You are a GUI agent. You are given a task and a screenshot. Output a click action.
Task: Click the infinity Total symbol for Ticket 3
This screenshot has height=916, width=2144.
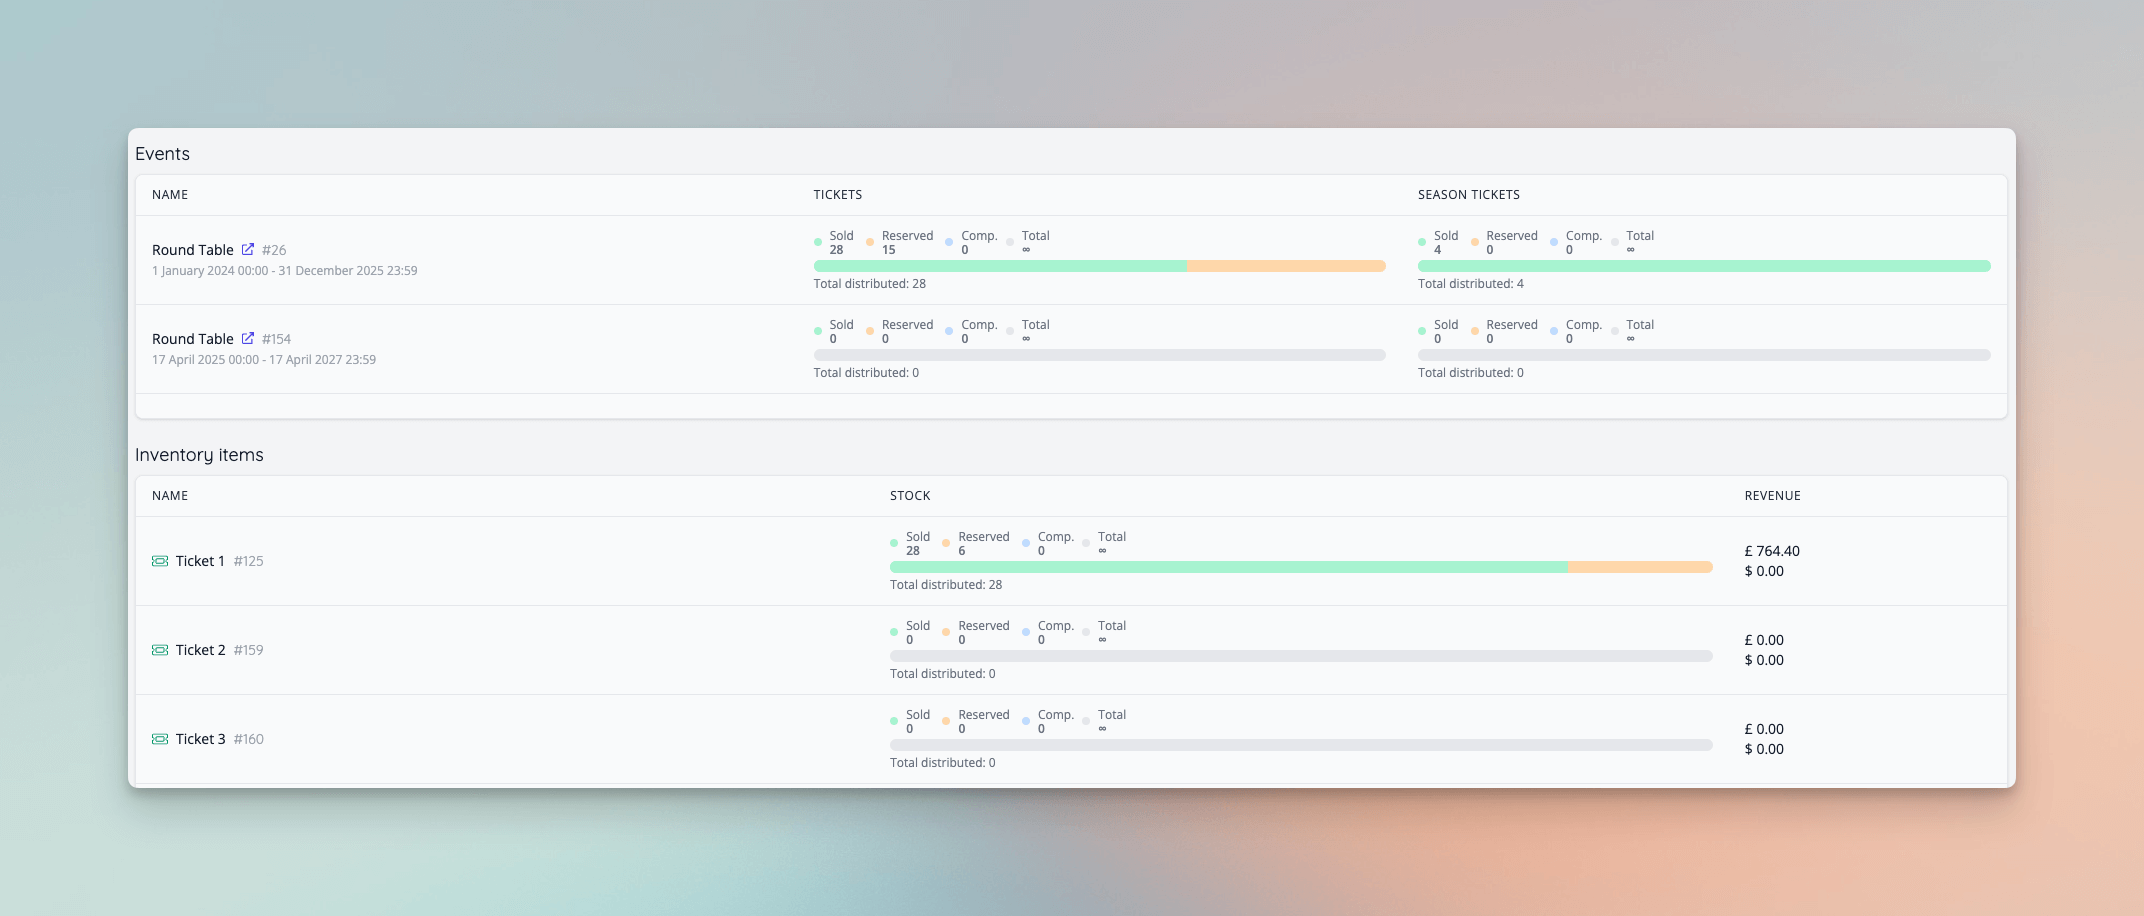point(1102,728)
